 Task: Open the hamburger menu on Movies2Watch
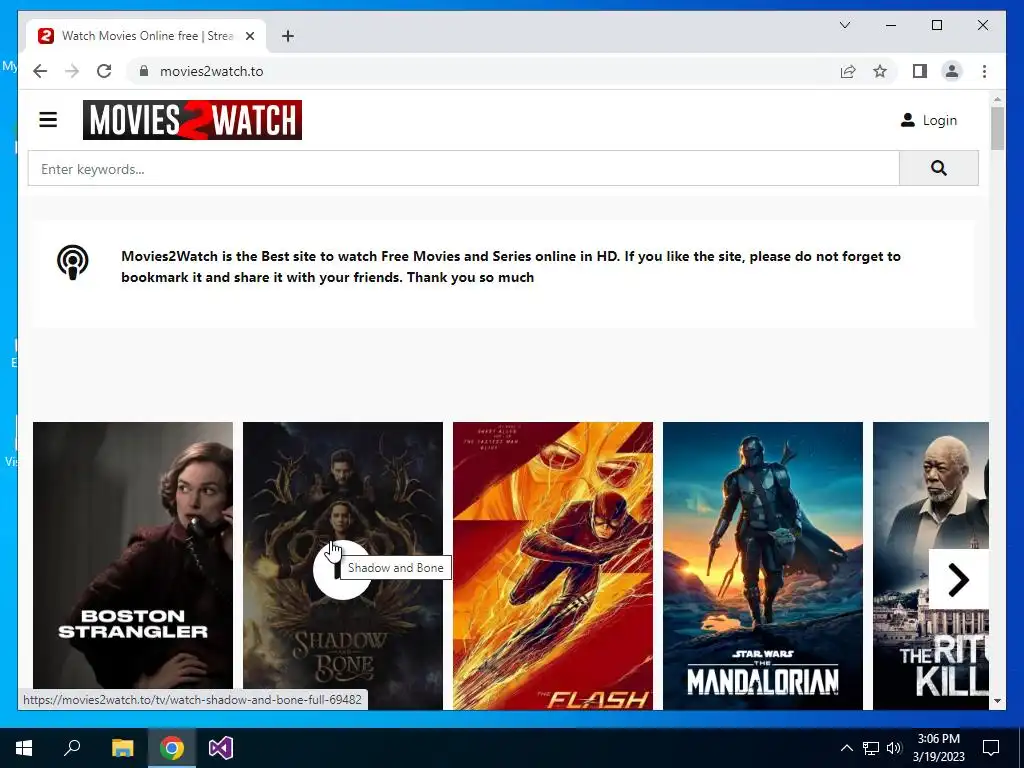(48, 120)
